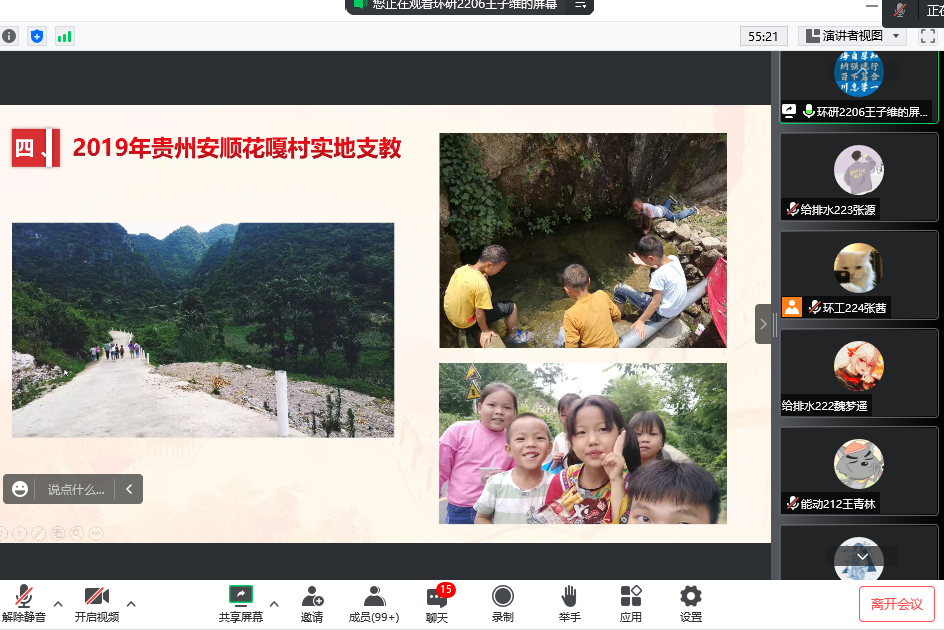
Task: Expand video options arrow beside 开启视频
Action: [x=131, y=604]
